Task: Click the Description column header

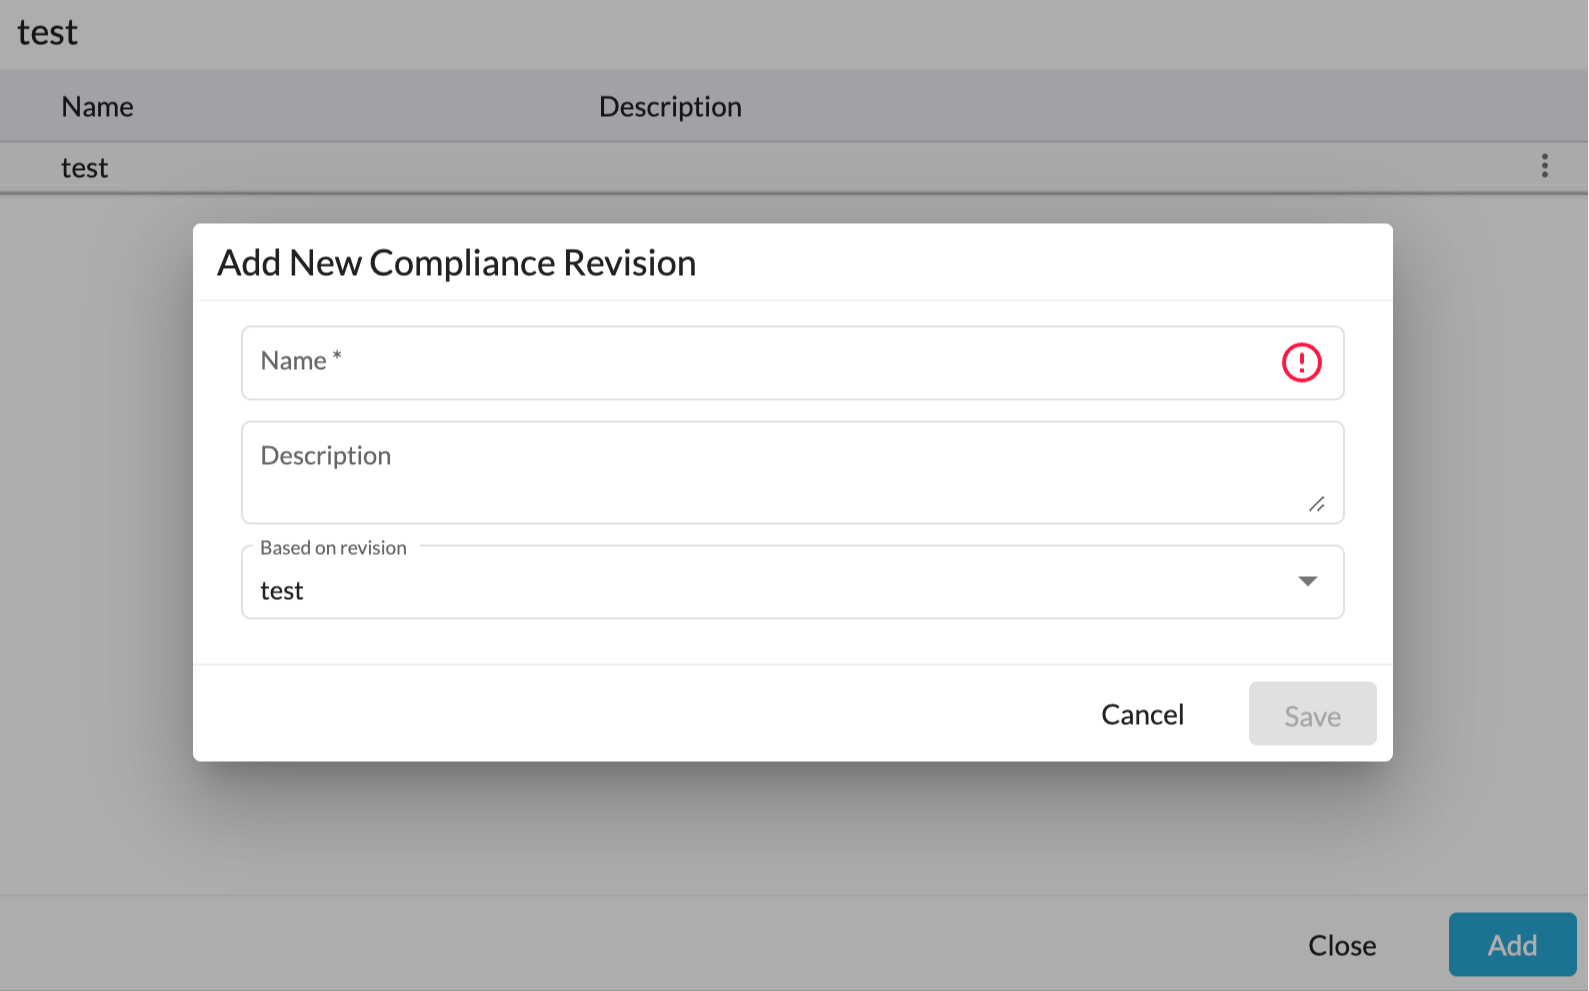Action: 670,106
